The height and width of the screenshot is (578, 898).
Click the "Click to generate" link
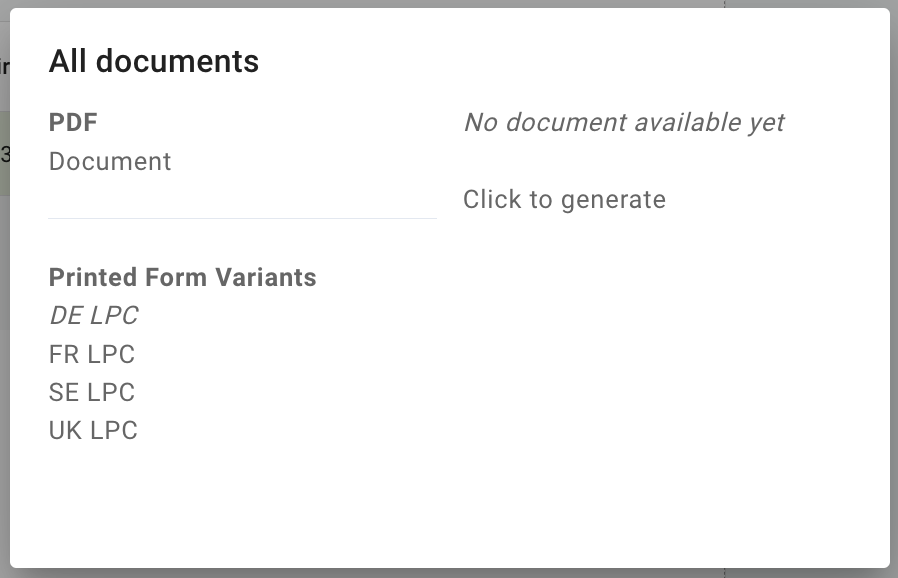(564, 200)
